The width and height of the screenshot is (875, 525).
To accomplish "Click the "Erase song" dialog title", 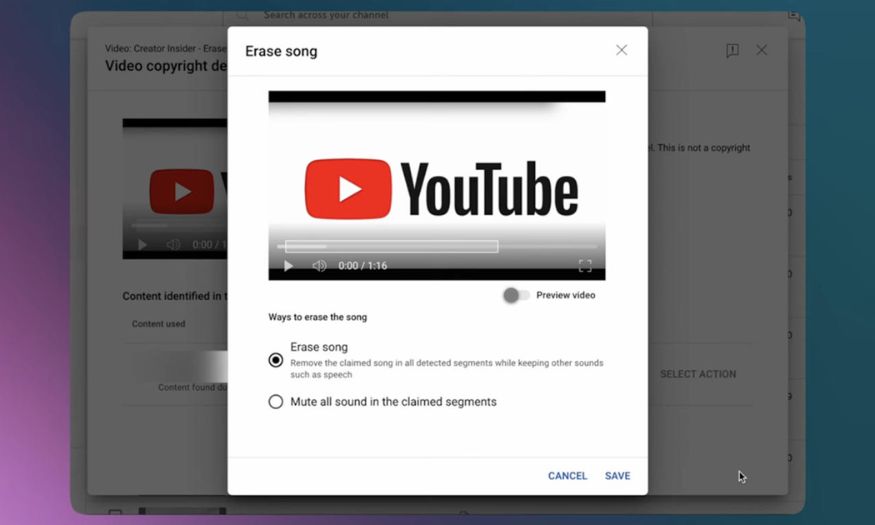I will click(x=281, y=51).
